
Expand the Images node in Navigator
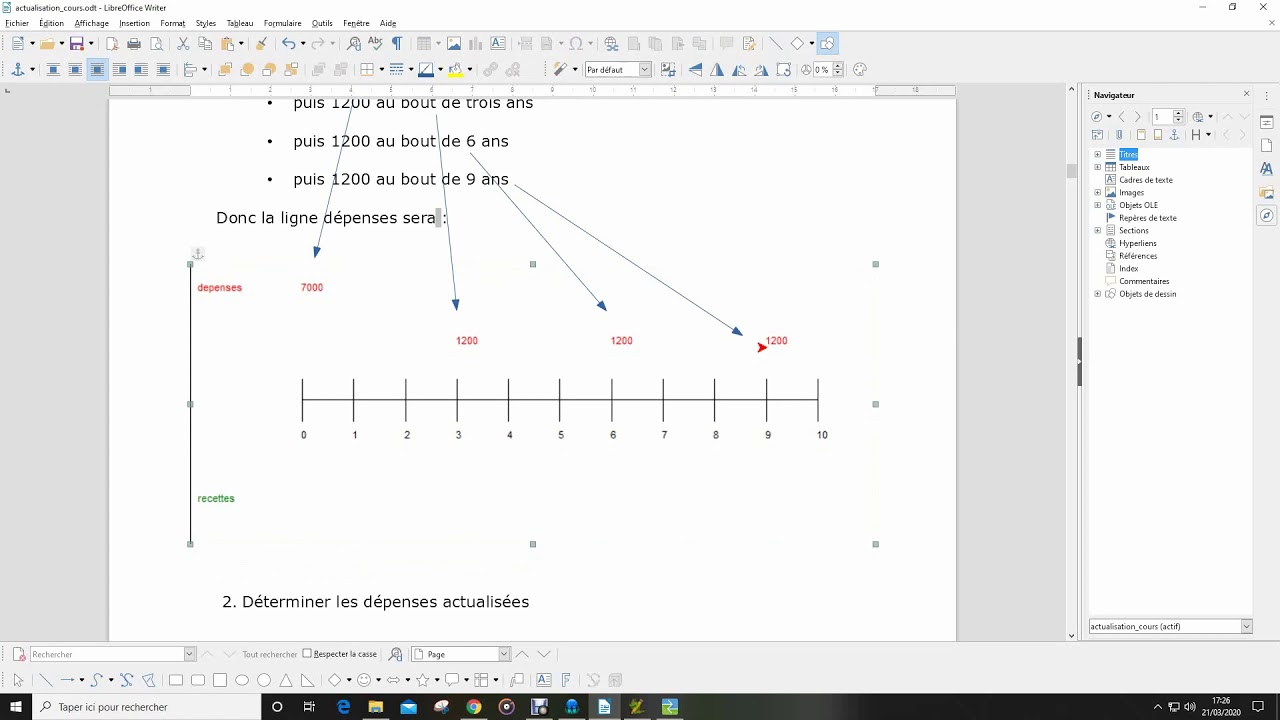pos(1098,193)
